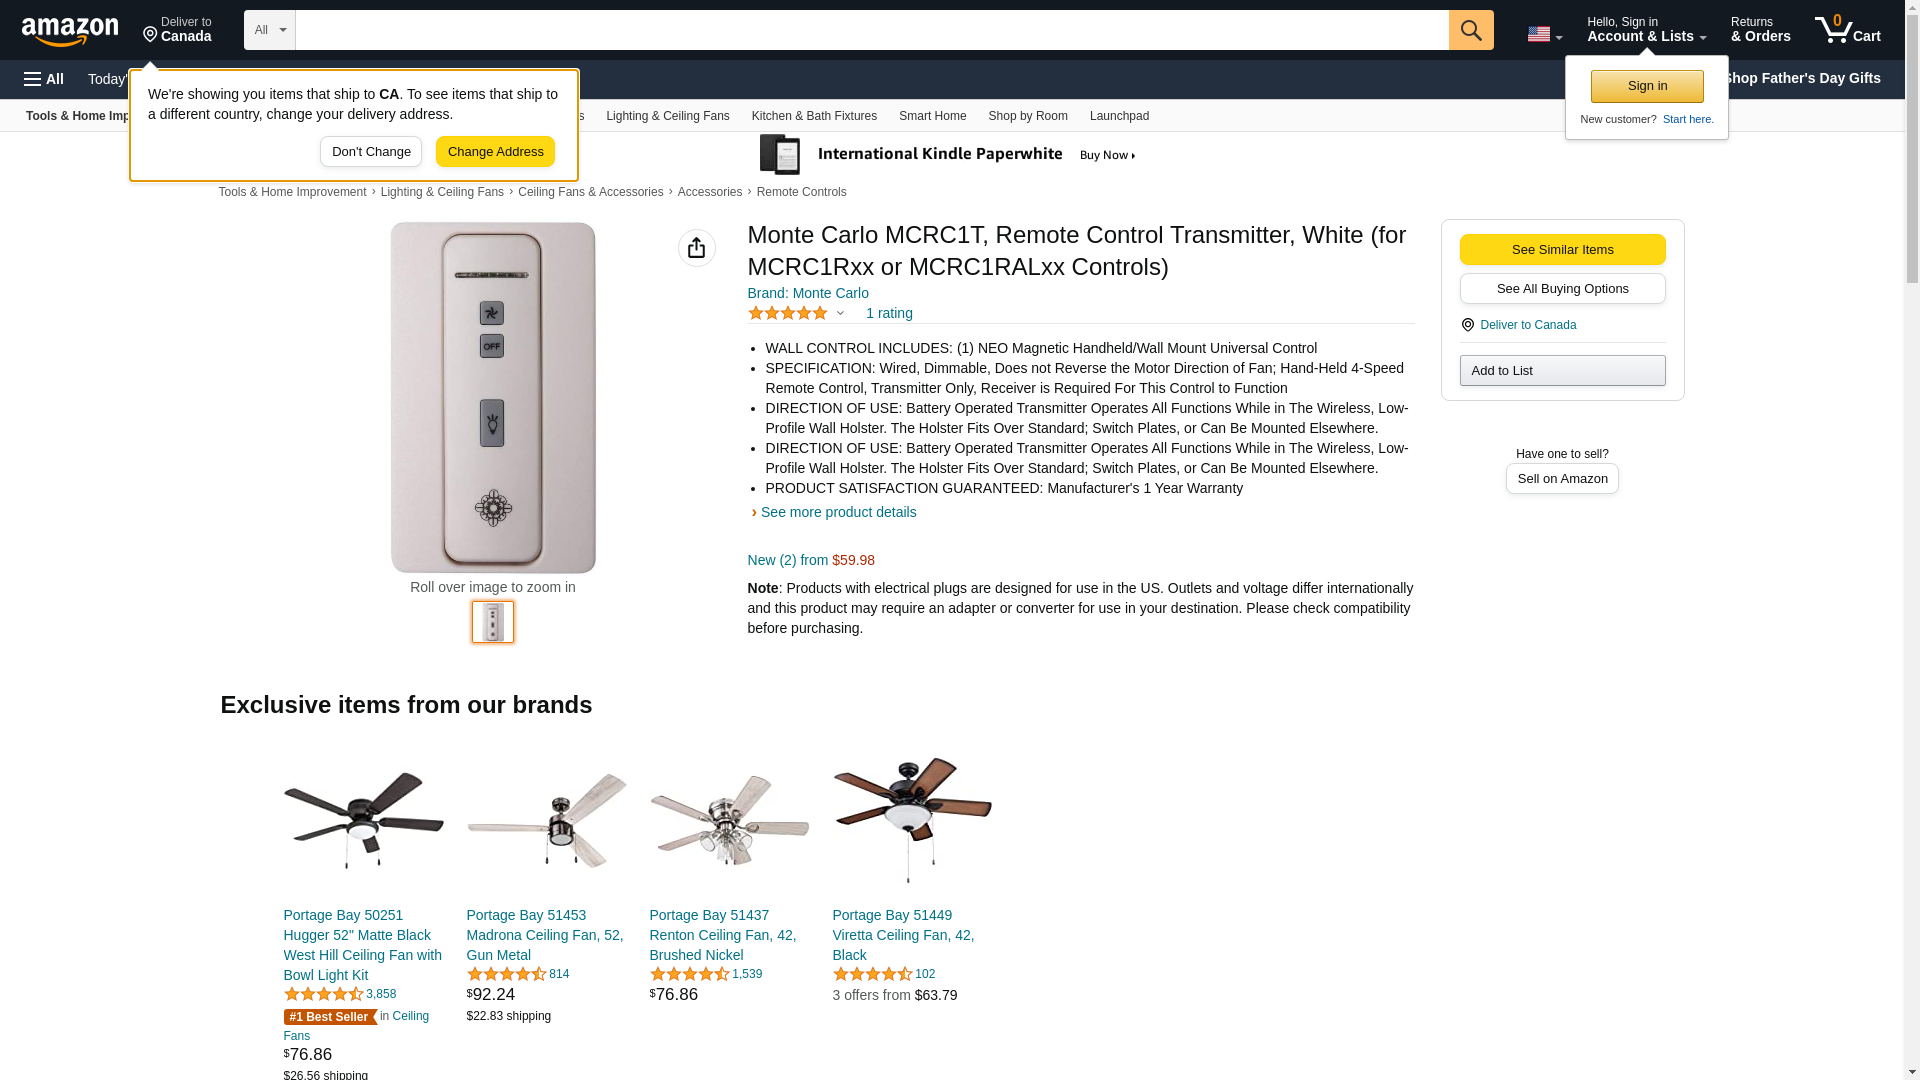
Task: Open the shopping cart
Action: 1847,30
